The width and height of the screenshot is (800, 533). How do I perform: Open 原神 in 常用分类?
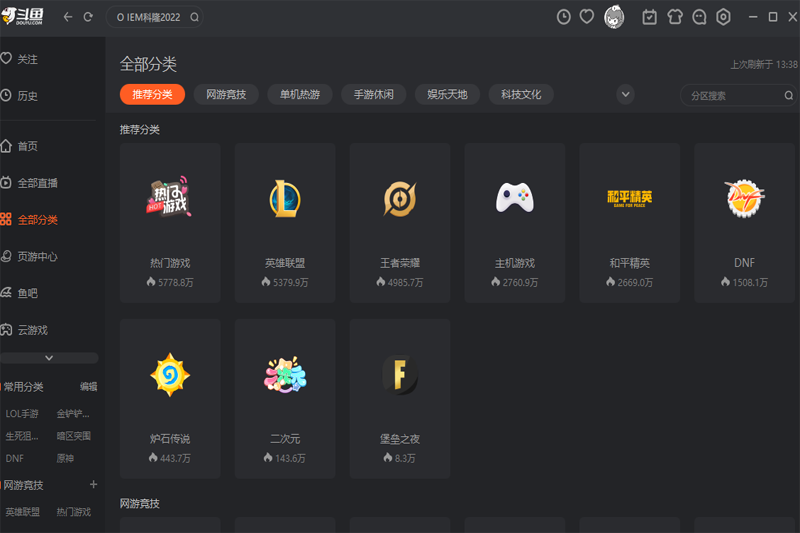(x=65, y=459)
